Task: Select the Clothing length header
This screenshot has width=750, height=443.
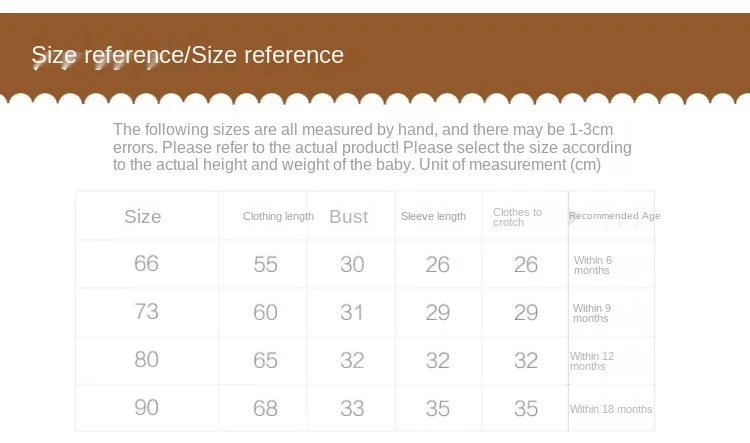Action: coord(278,216)
